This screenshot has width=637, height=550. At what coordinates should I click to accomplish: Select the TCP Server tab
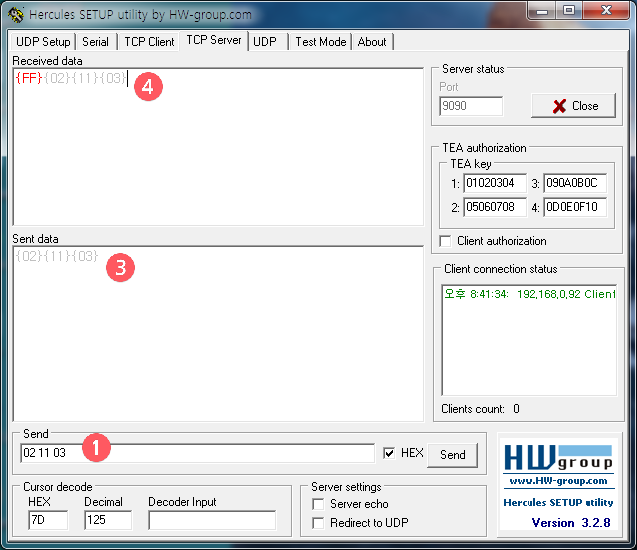coord(214,40)
